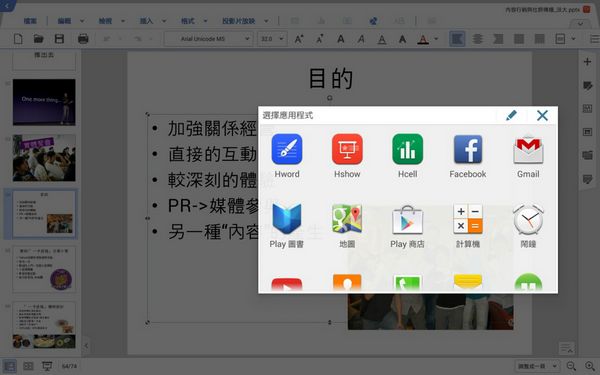Toggle distributed text alignment
Image resolution: width=600 pixels, height=375 pixels.
(x=540, y=39)
